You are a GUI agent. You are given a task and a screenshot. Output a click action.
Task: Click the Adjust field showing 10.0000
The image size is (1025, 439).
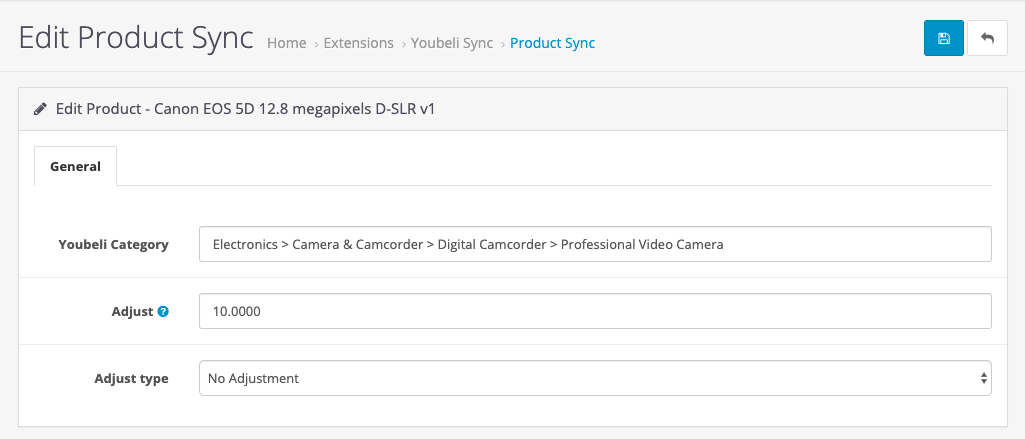595,311
